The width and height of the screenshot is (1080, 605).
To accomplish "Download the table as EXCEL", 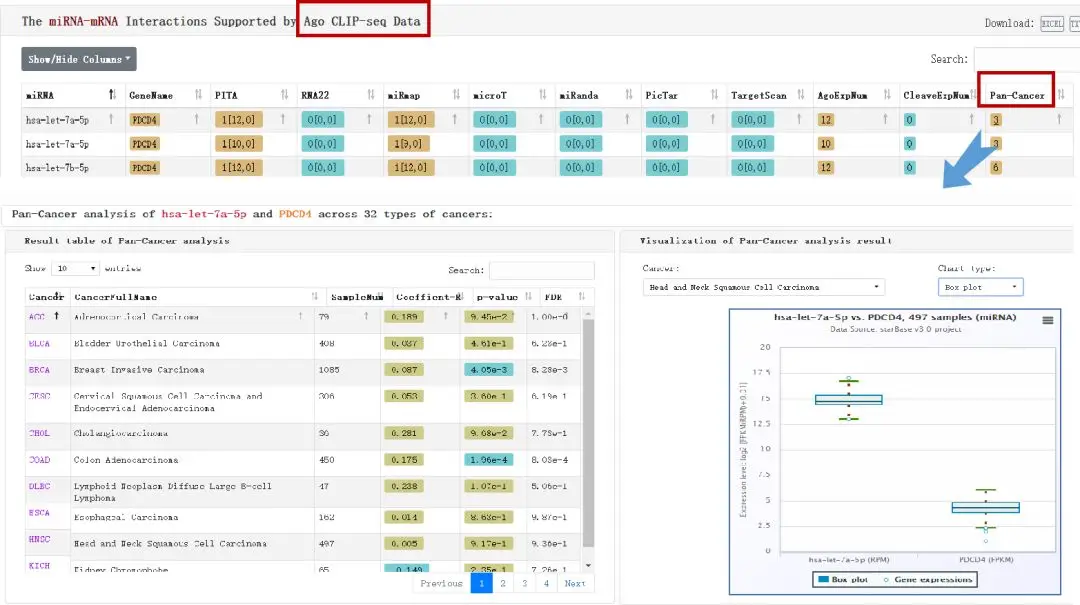I will coord(1051,23).
